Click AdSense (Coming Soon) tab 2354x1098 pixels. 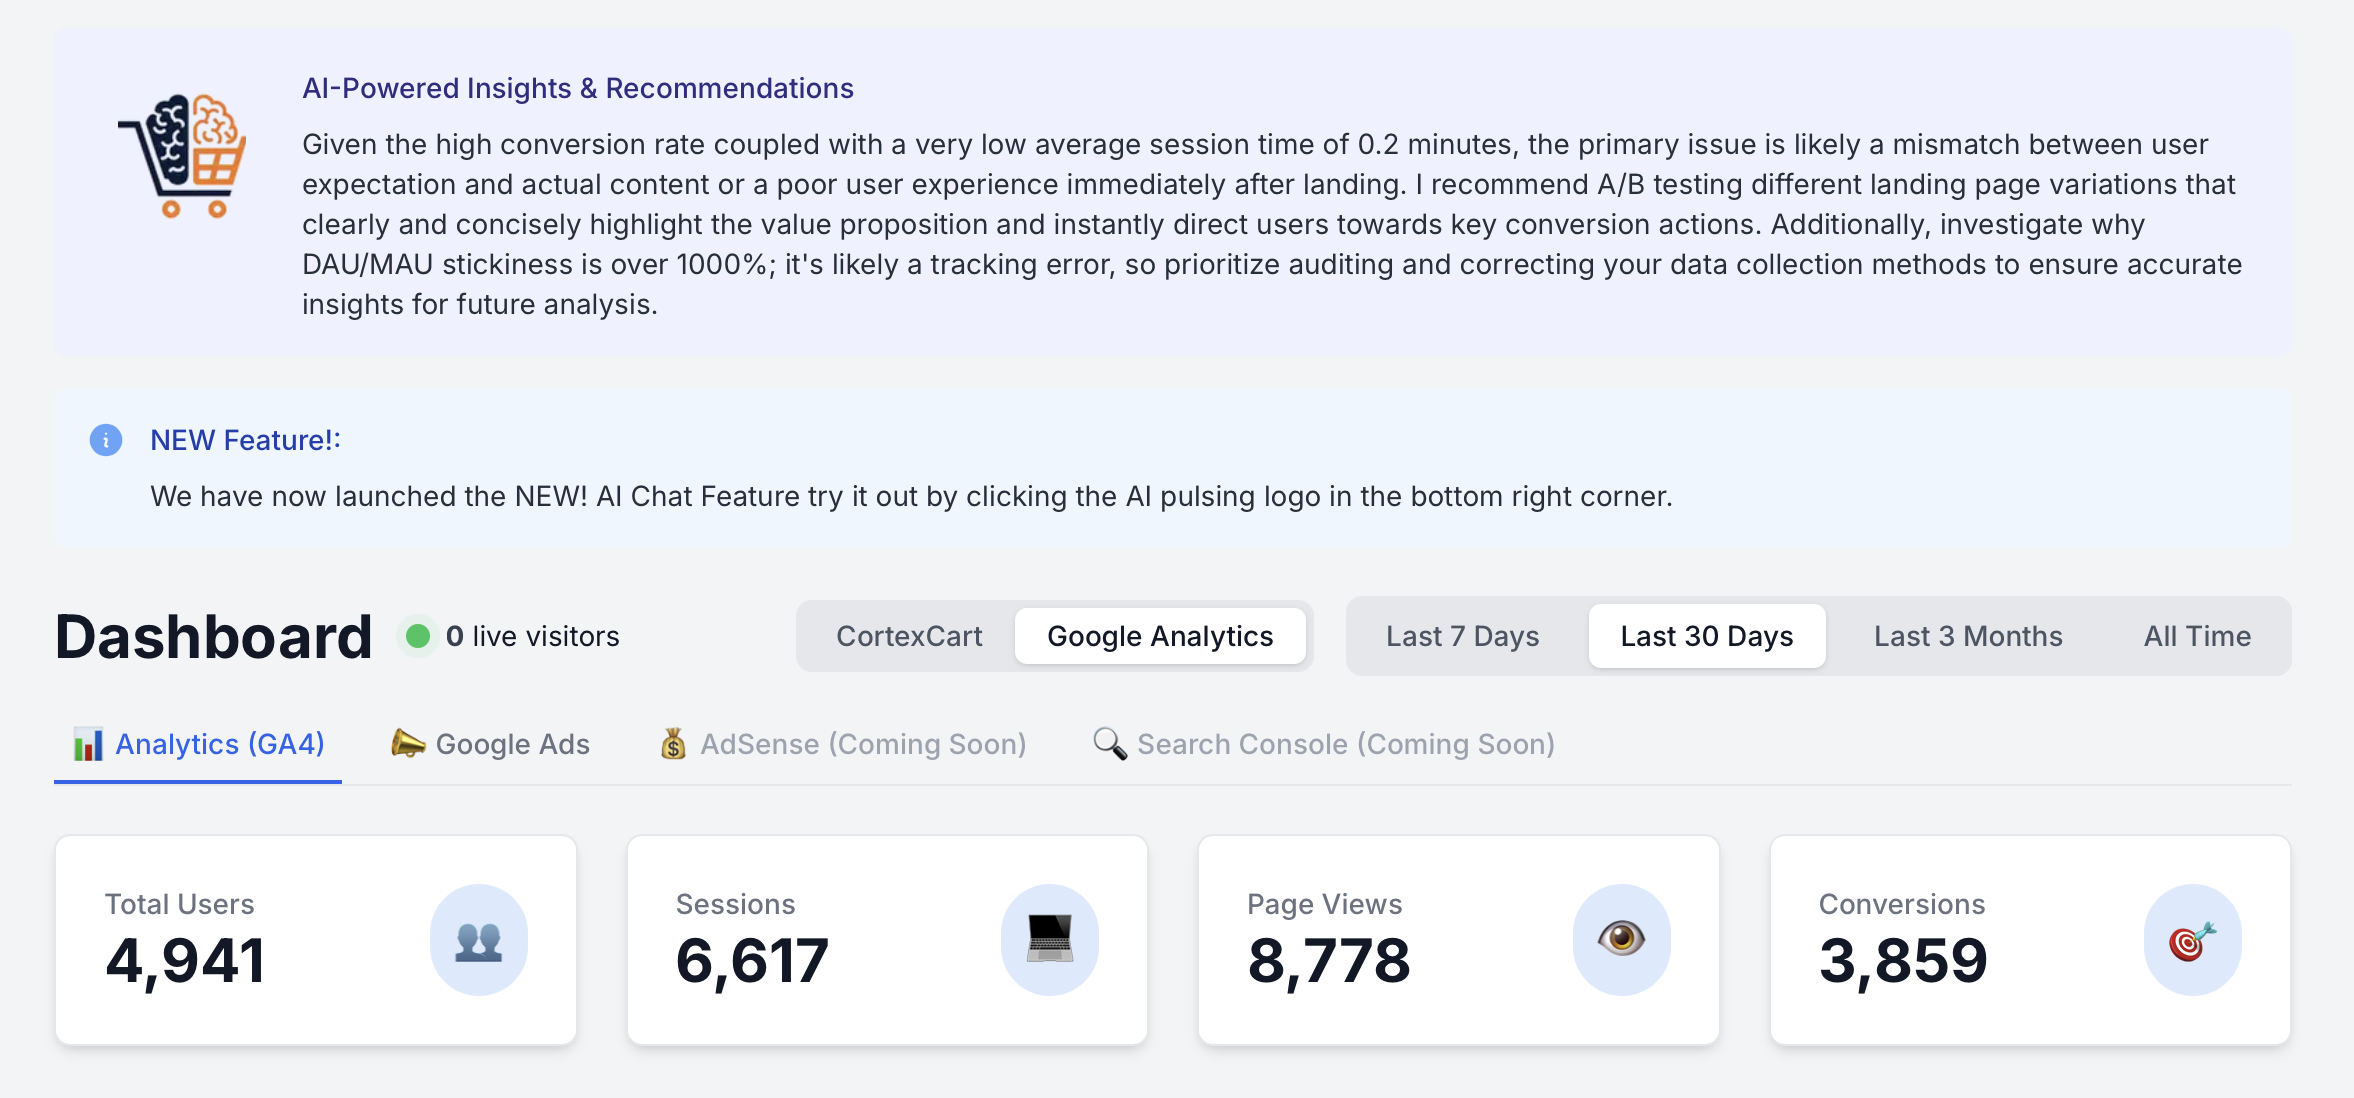point(862,744)
